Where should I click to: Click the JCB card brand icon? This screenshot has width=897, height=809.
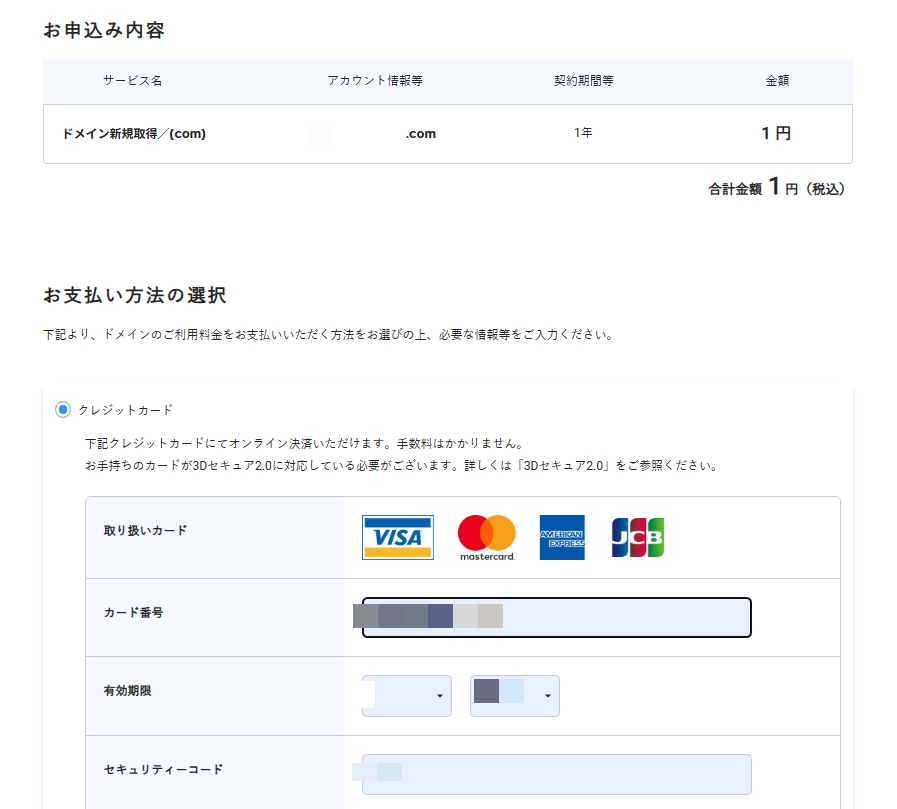tap(637, 537)
